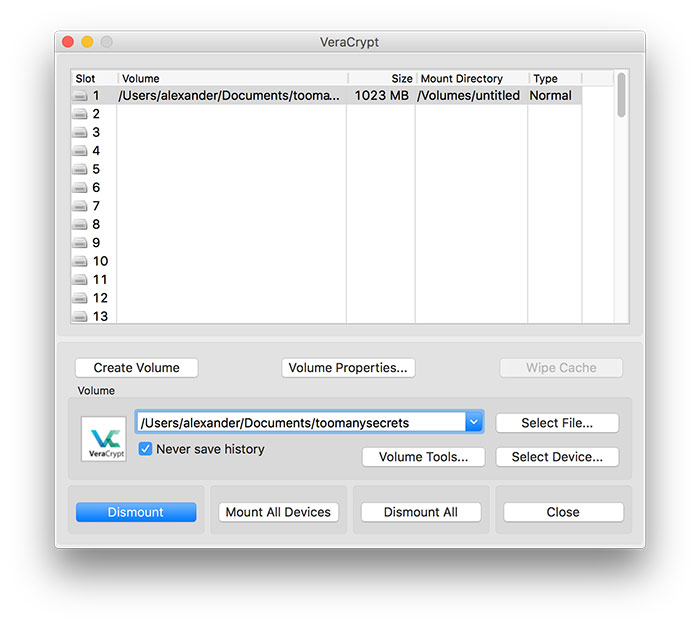Select the drive icon for slot 11
This screenshot has height=626, width=700.
point(80,280)
